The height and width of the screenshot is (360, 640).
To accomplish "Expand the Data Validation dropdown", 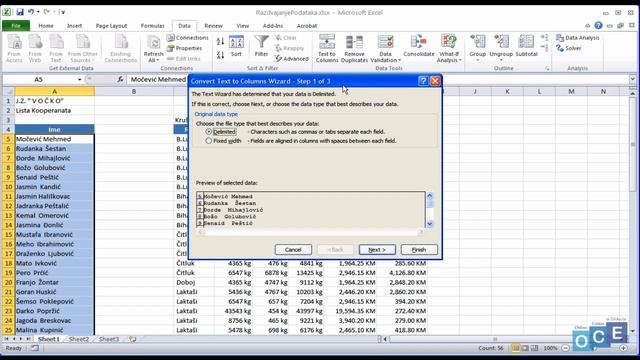I will pyautogui.click(x=385, y=57).
